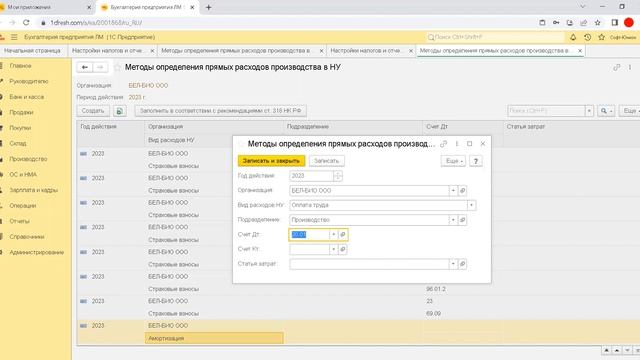Click Записать button in dialog
This screenshot has width=640, height=360.
[x=327, y=161]
